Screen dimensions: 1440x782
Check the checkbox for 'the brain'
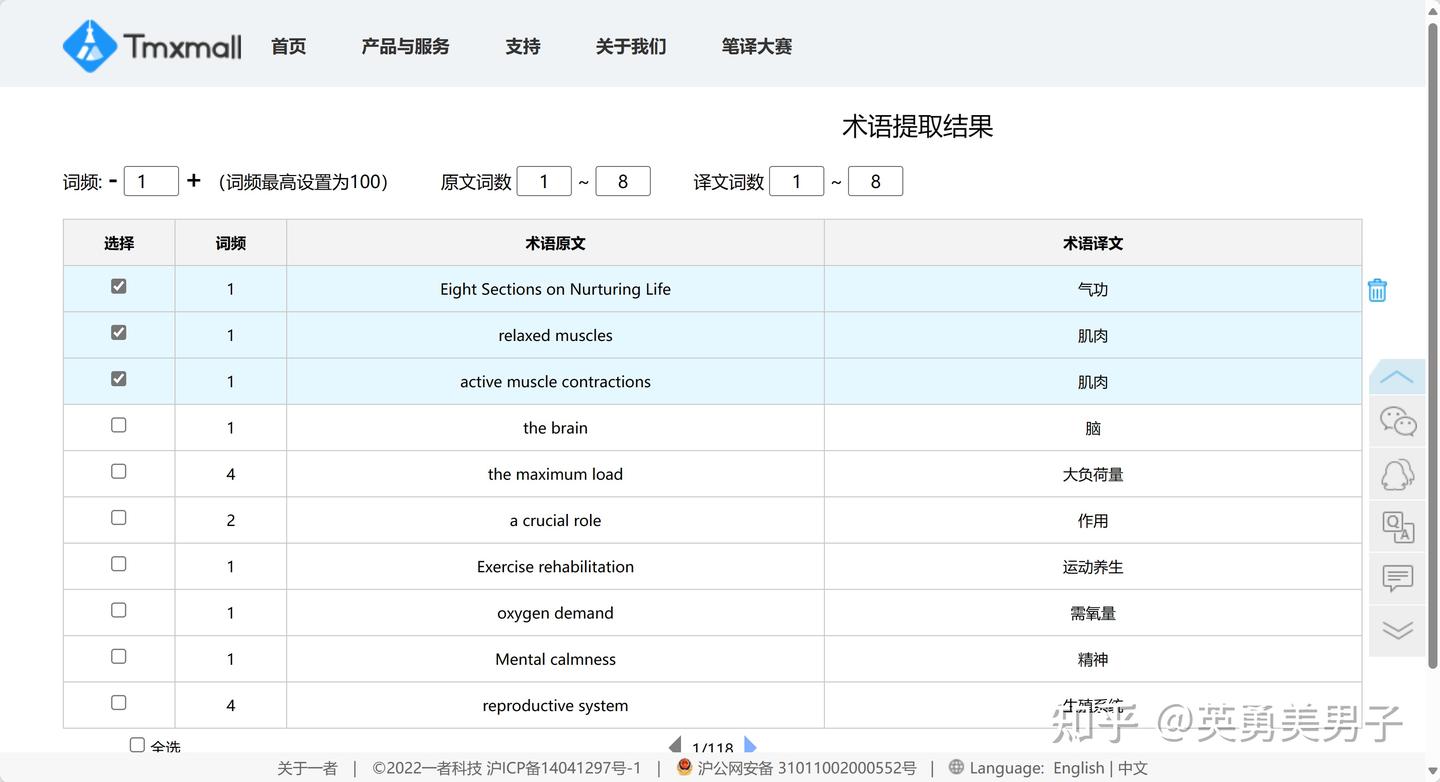click(118, 425)
